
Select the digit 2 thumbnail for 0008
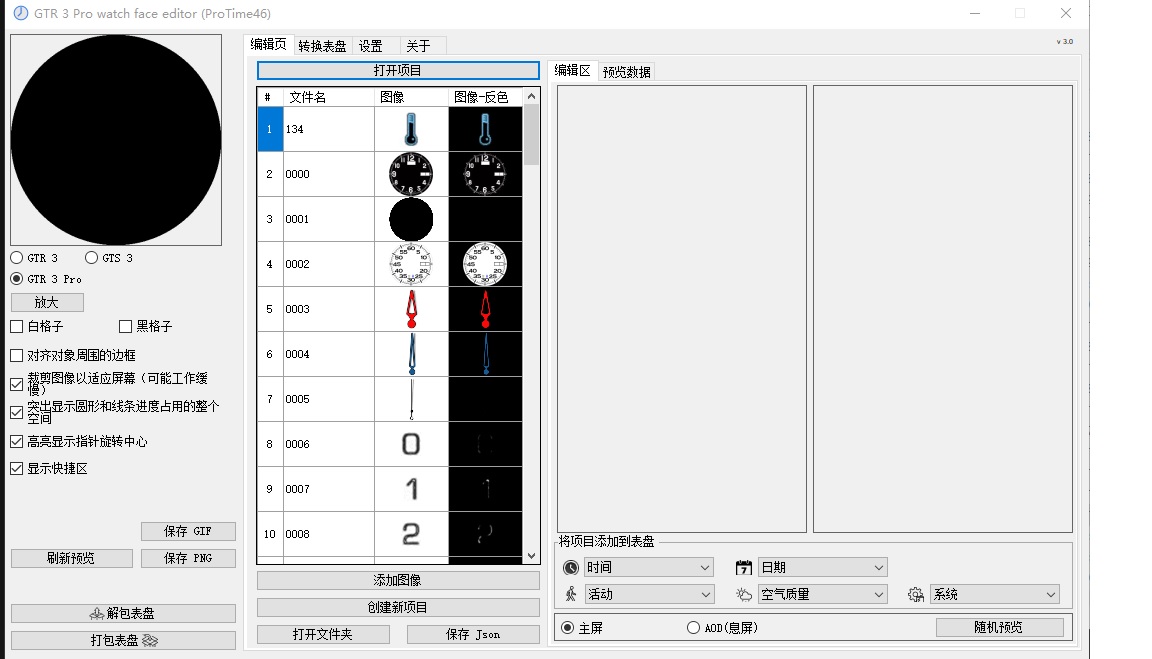pyautogui.click(x=411, y=534)
